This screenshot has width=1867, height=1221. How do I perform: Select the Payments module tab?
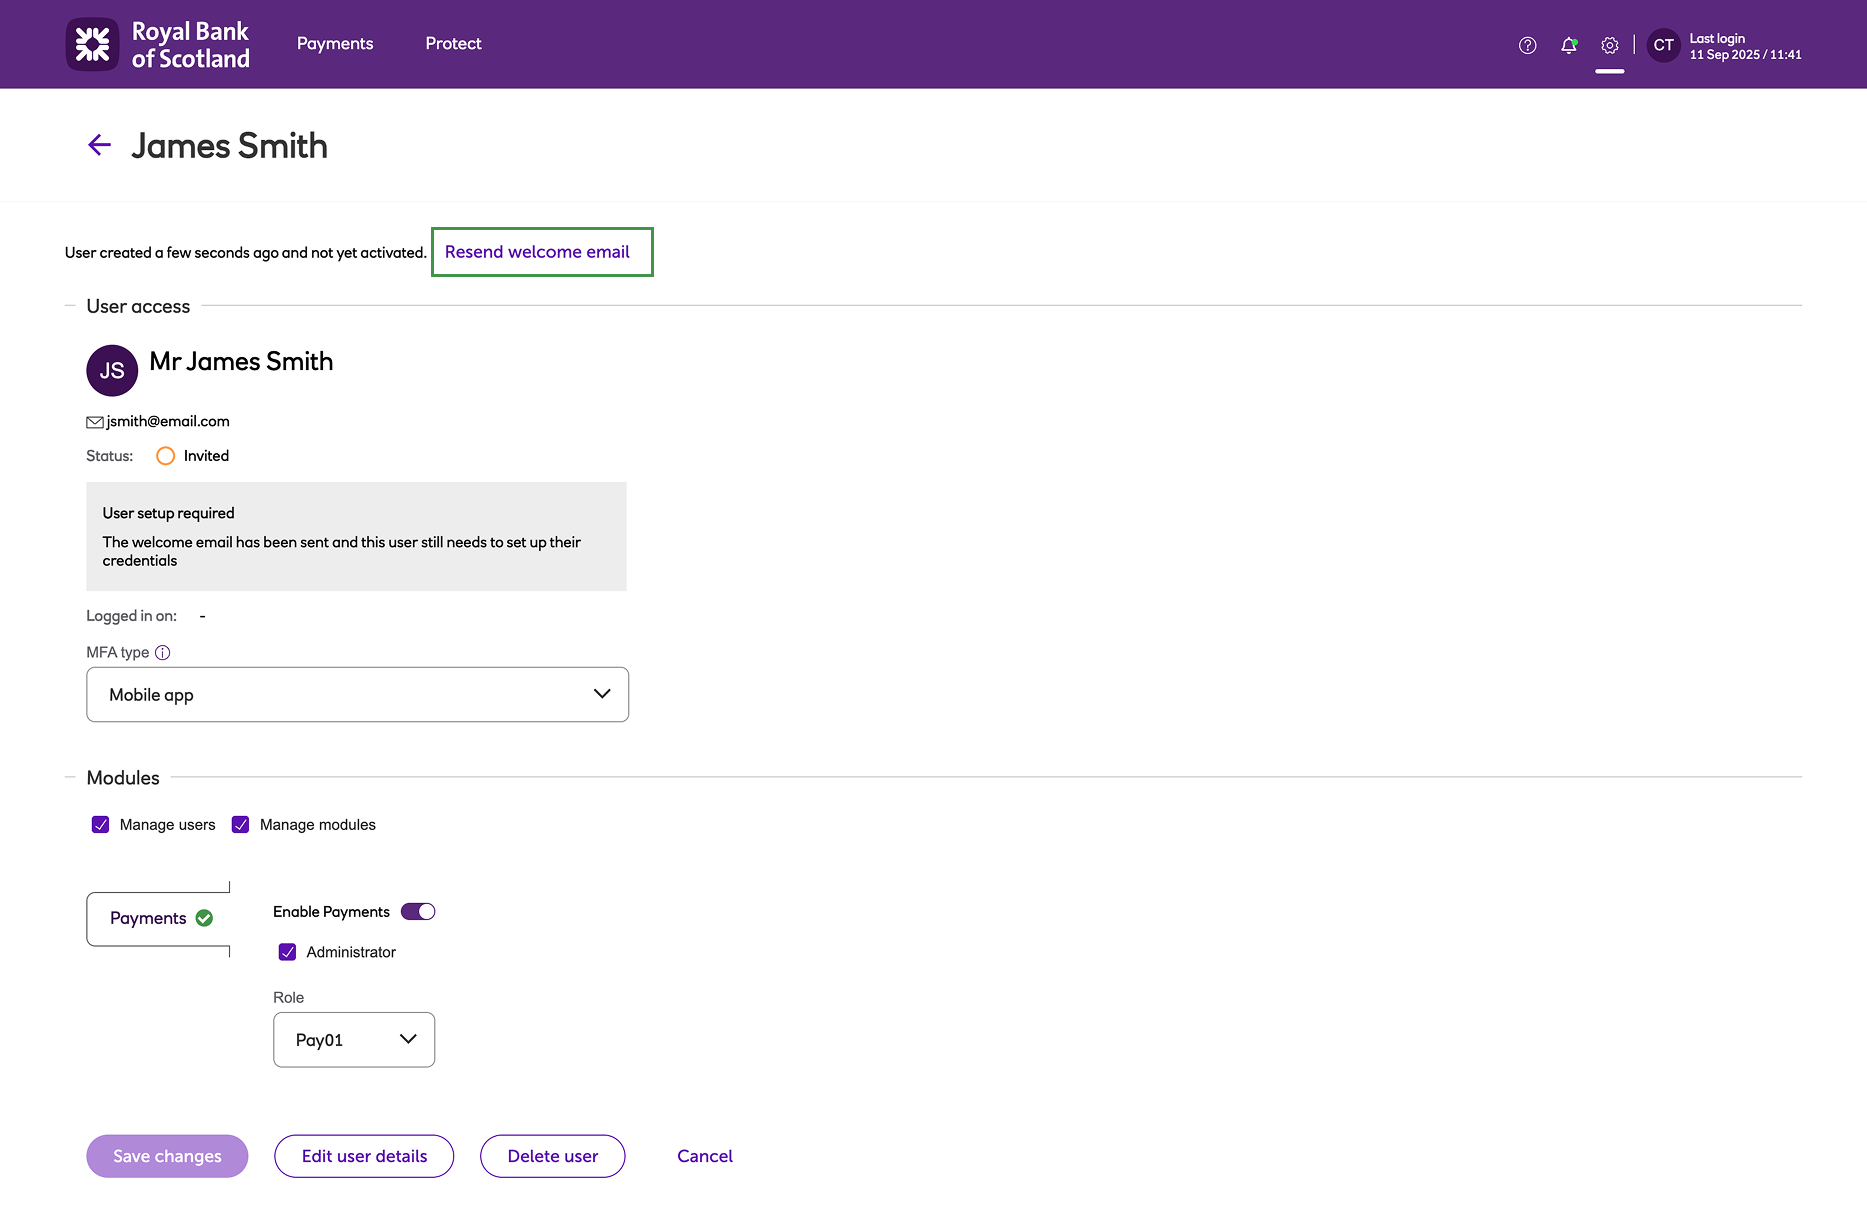point(160,918)
